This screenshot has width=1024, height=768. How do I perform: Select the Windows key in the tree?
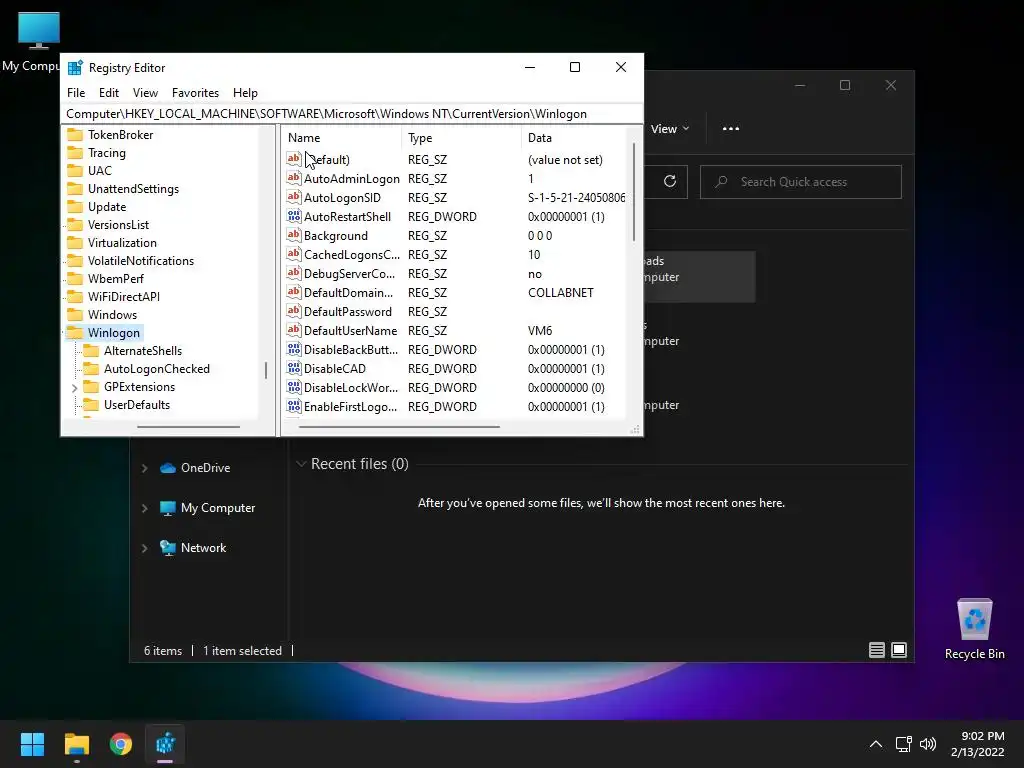click(112, 315)
